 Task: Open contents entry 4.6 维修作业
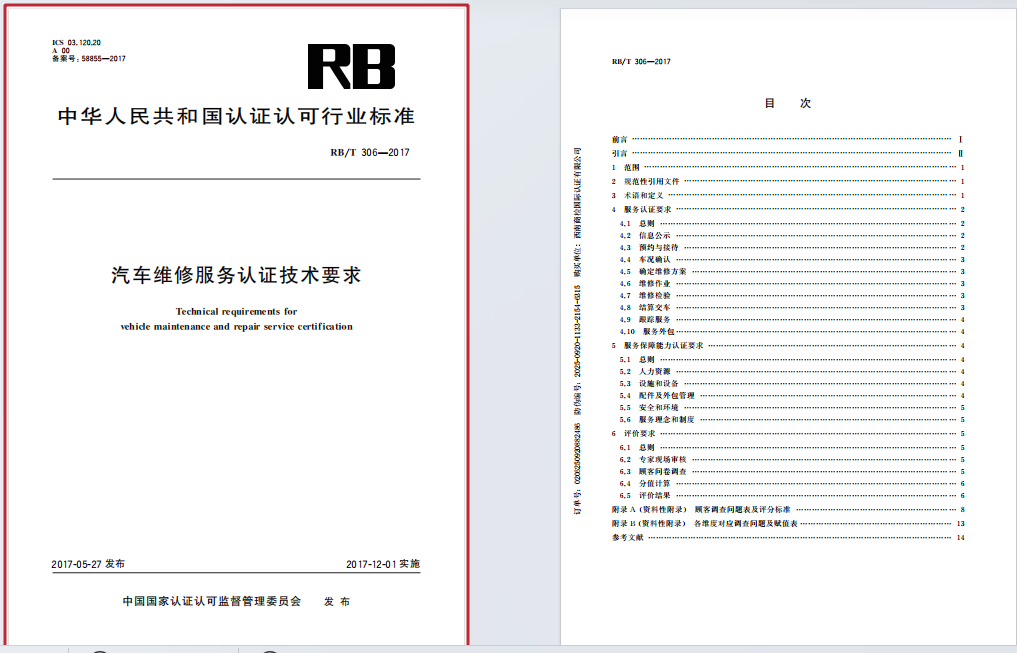(x=791, y=283)
